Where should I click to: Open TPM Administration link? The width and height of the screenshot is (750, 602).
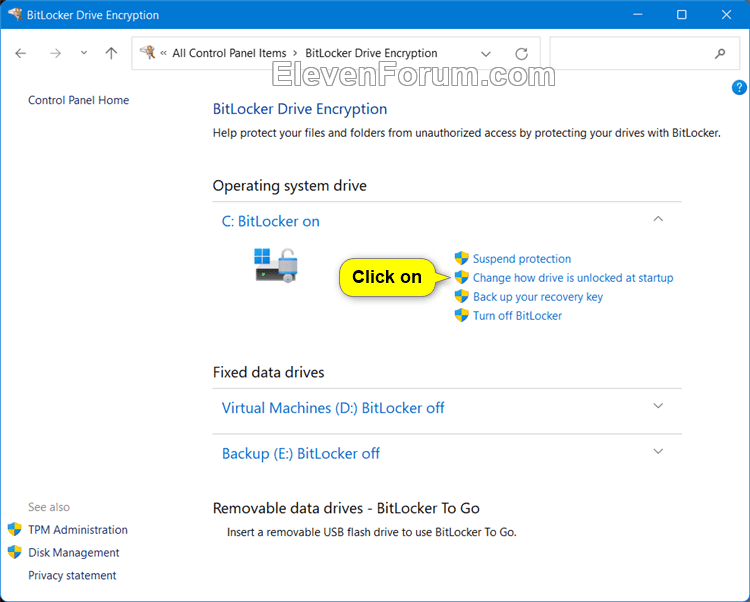click(x=78, y=530)
